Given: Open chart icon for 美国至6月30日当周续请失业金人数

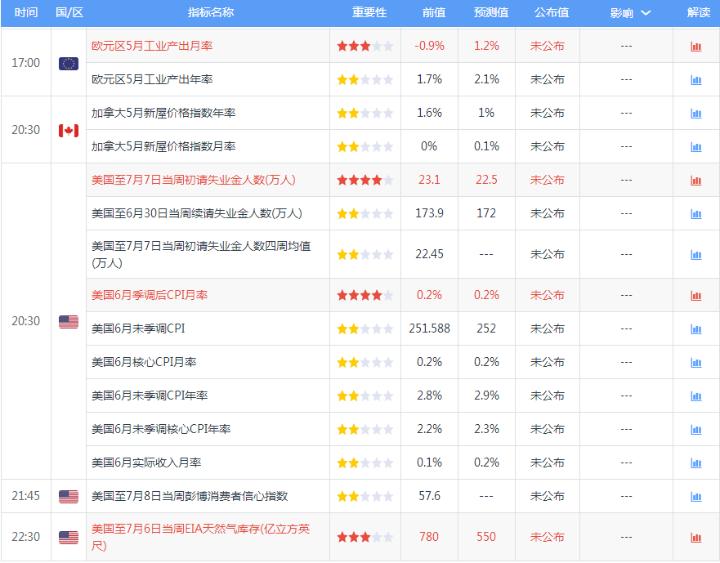Looking at the screenshot, I should click(x=696, y=214).
